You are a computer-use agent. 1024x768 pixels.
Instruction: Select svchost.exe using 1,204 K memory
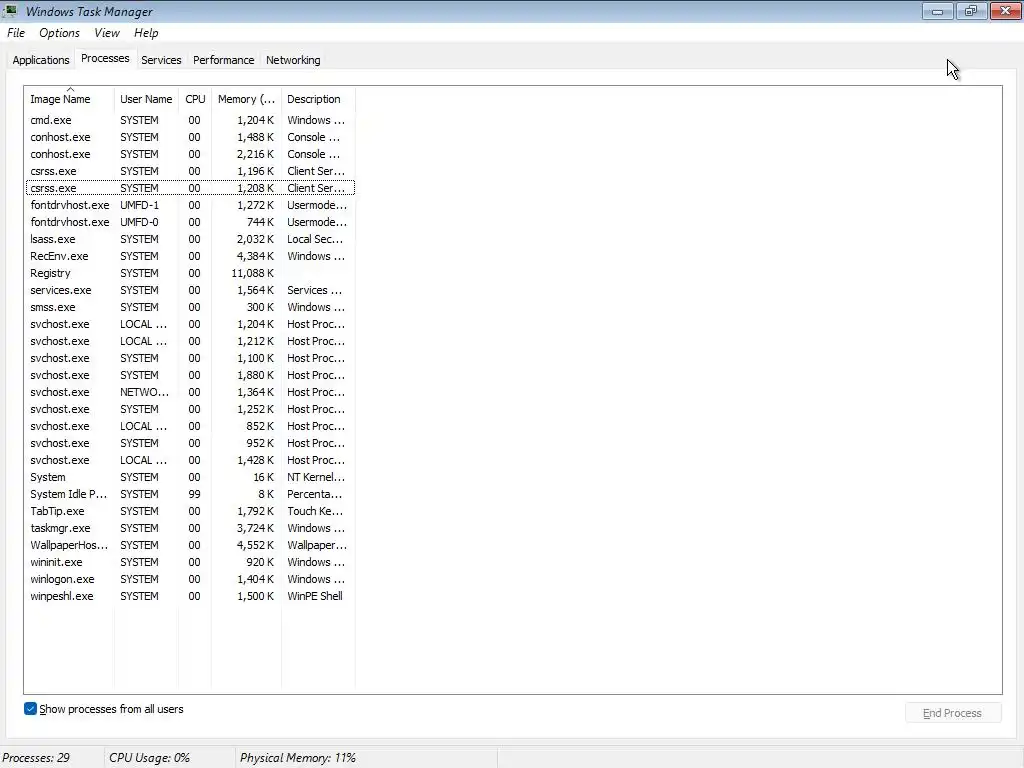tap(190, 324)
